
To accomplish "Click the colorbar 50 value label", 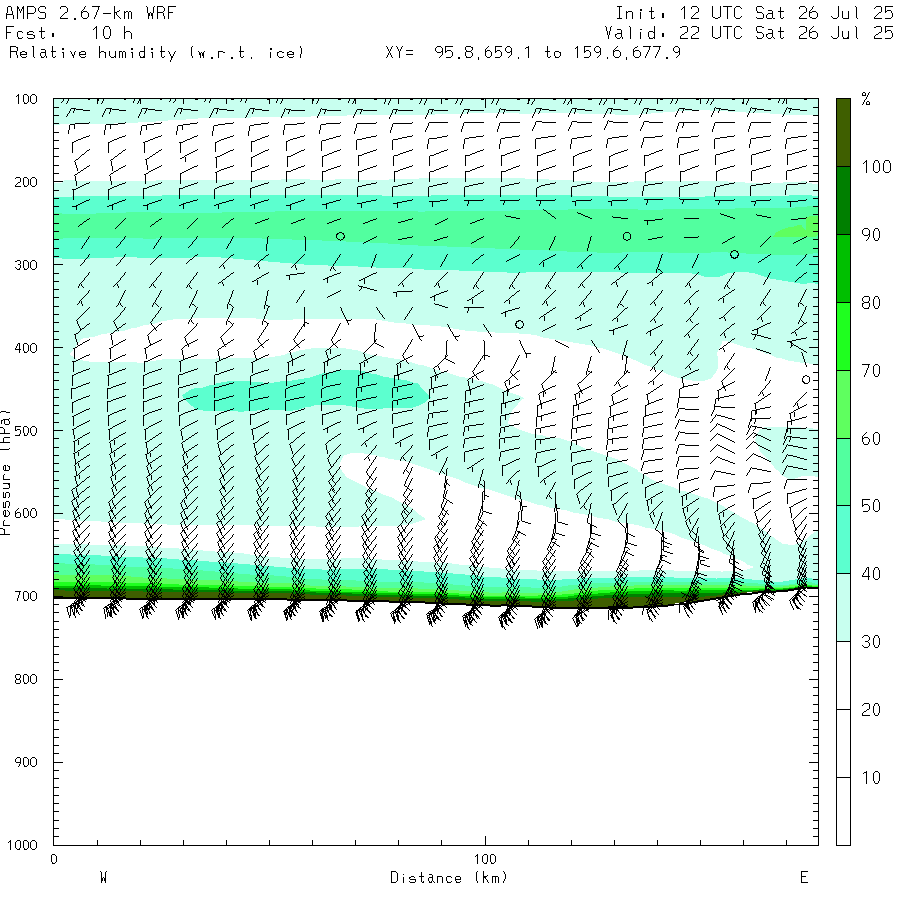I will coord(871,506).
